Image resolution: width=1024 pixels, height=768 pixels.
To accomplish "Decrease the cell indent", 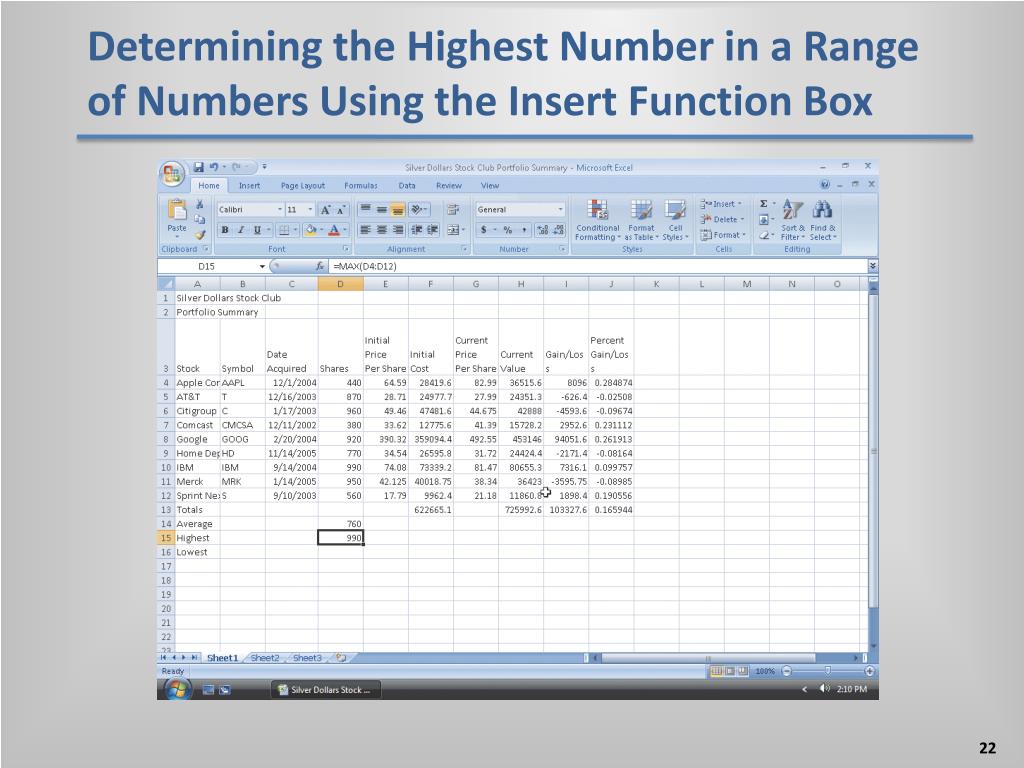I will 417,230.
